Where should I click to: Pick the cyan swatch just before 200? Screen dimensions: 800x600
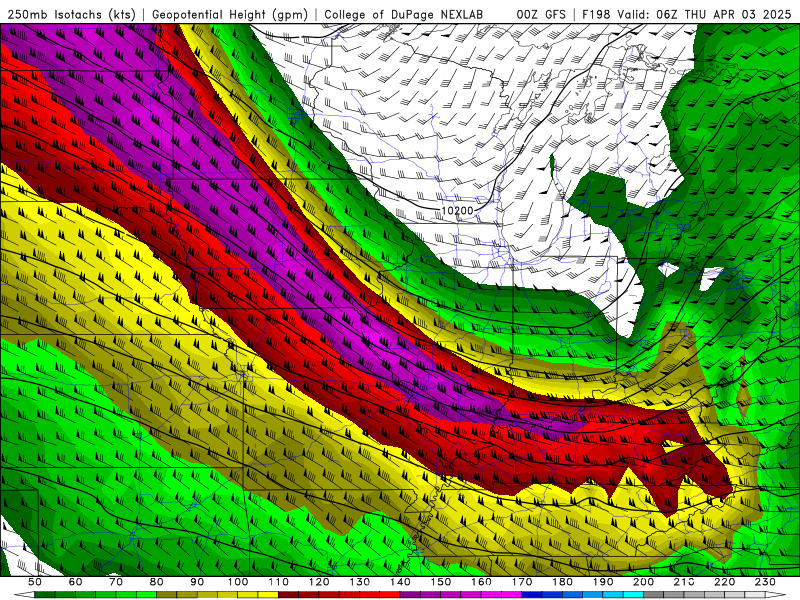(633, 595)
